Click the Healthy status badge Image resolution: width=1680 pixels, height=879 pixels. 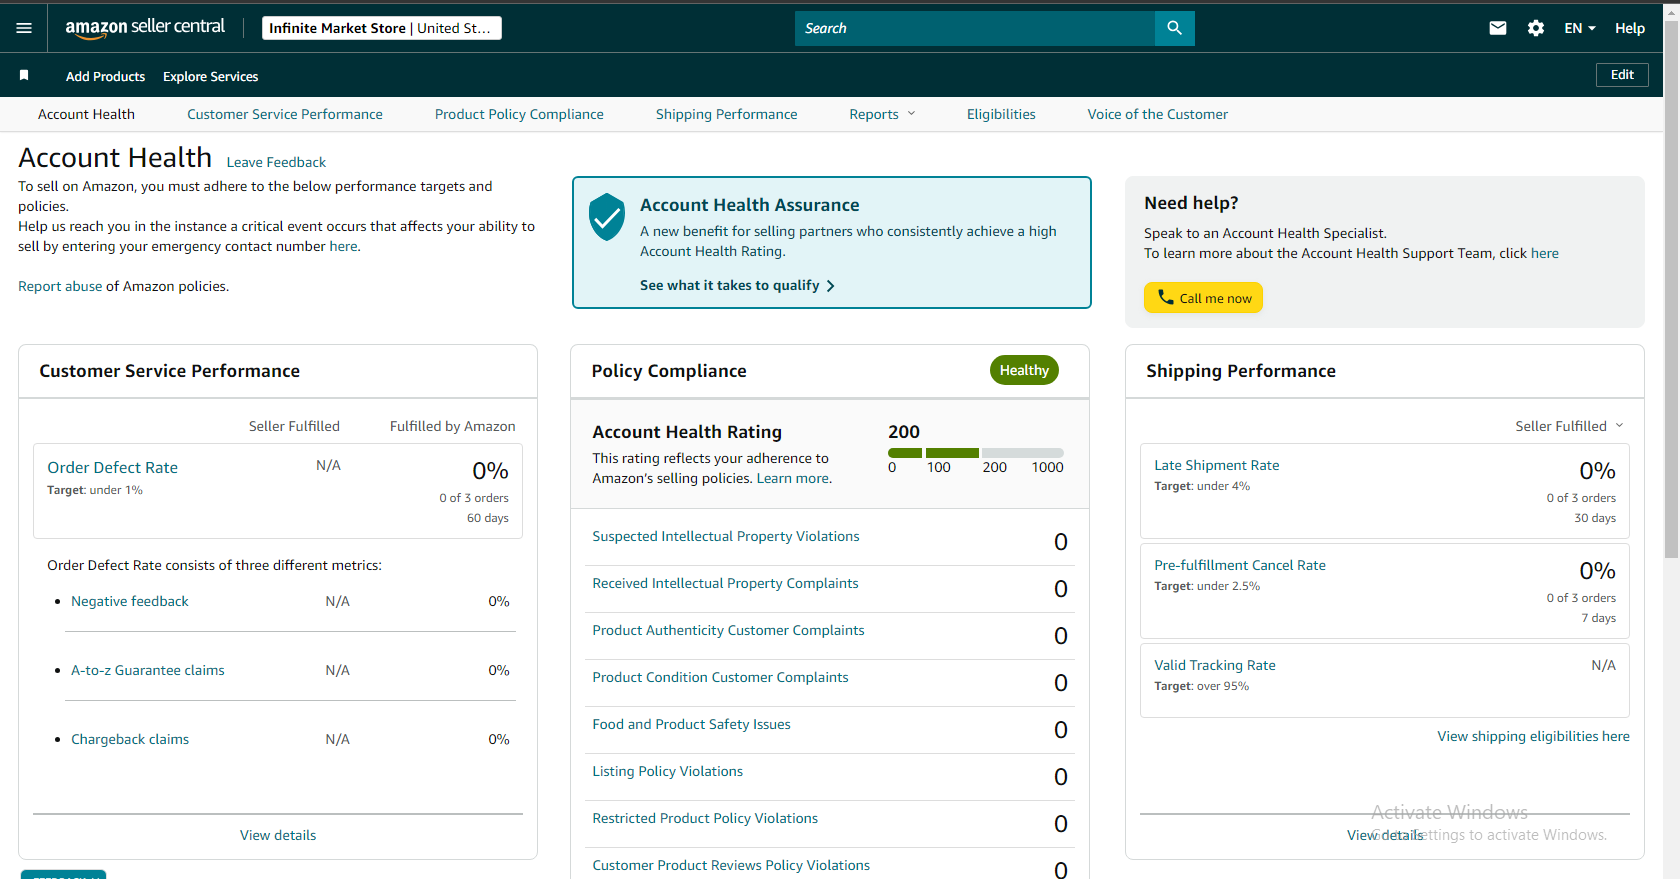click(1024, 370)
